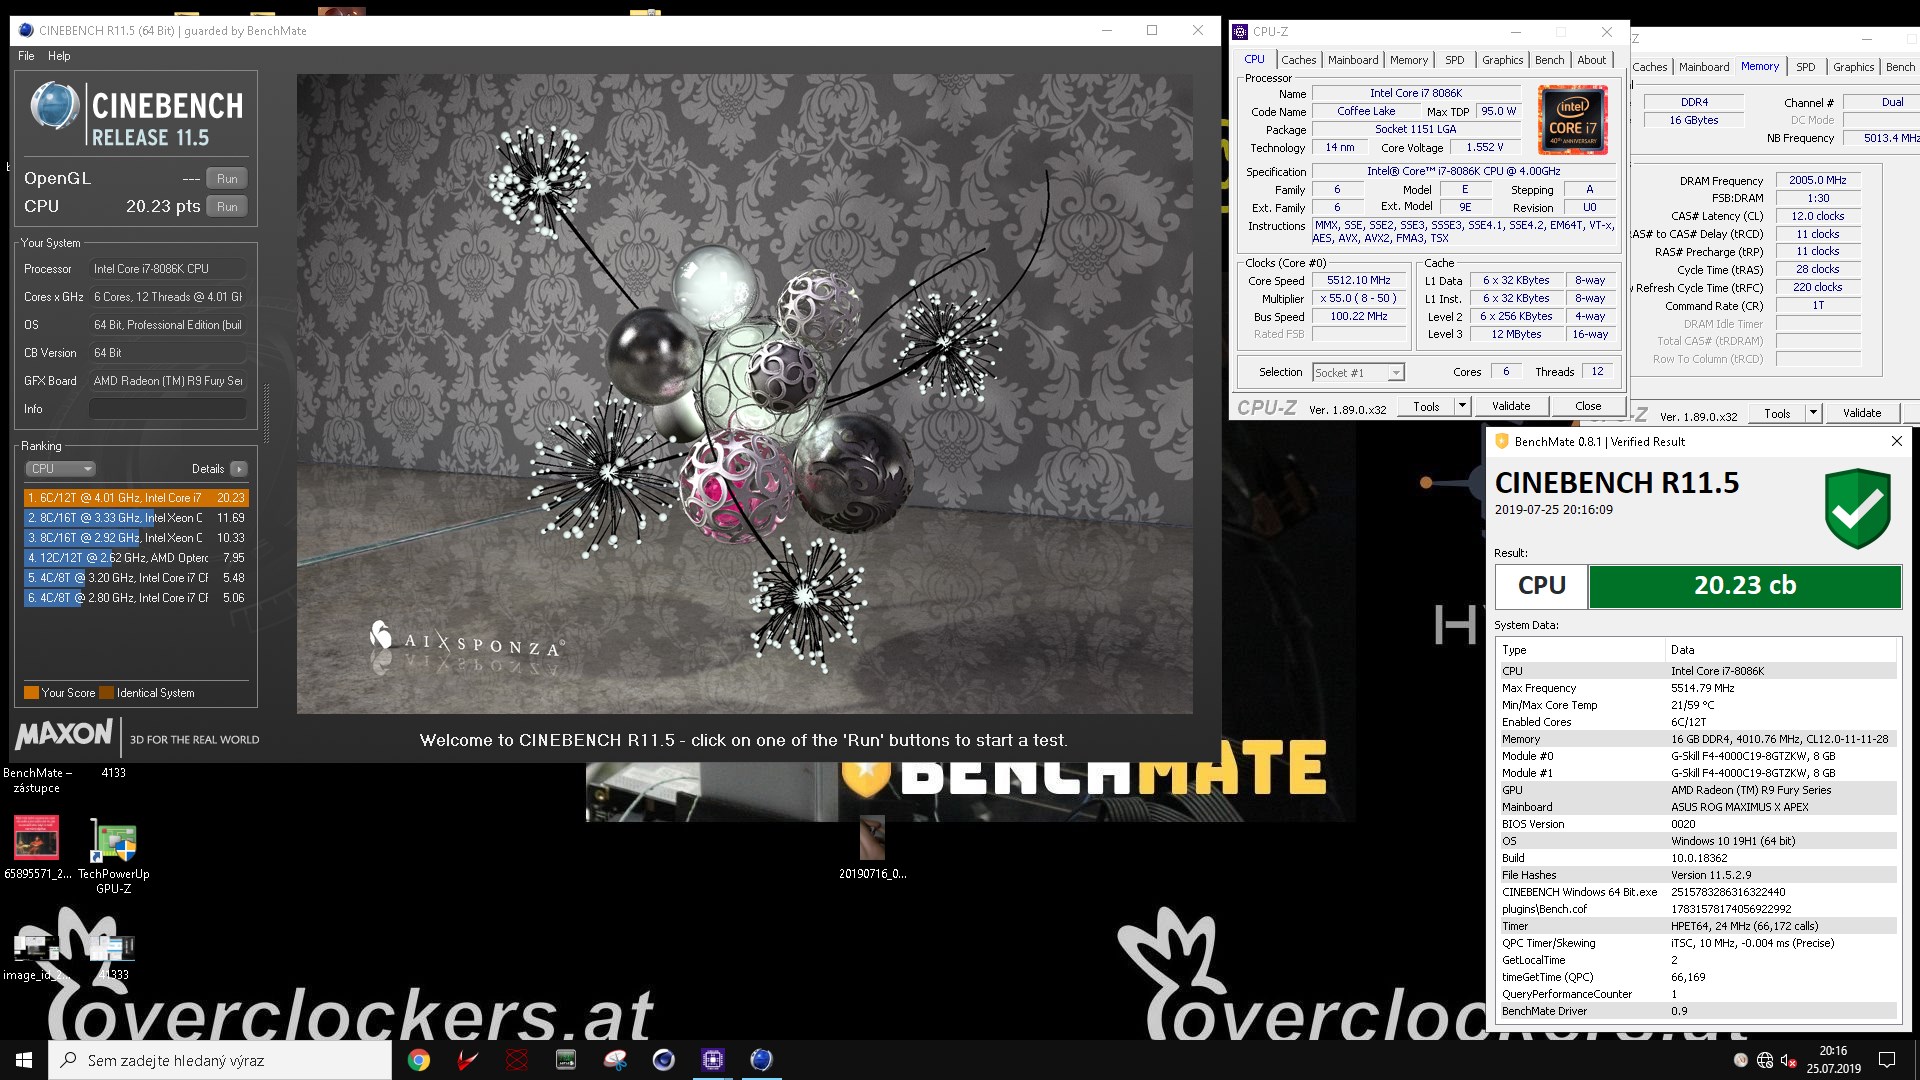This screenshot has height=1080, width=1920.
Task: Open the Cinema 4D sphere taskbar icon
Action: [x=663, y=1060]
